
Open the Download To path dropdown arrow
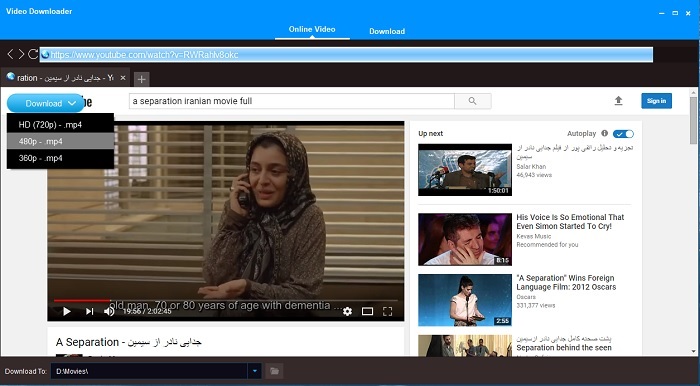[254, 371]
